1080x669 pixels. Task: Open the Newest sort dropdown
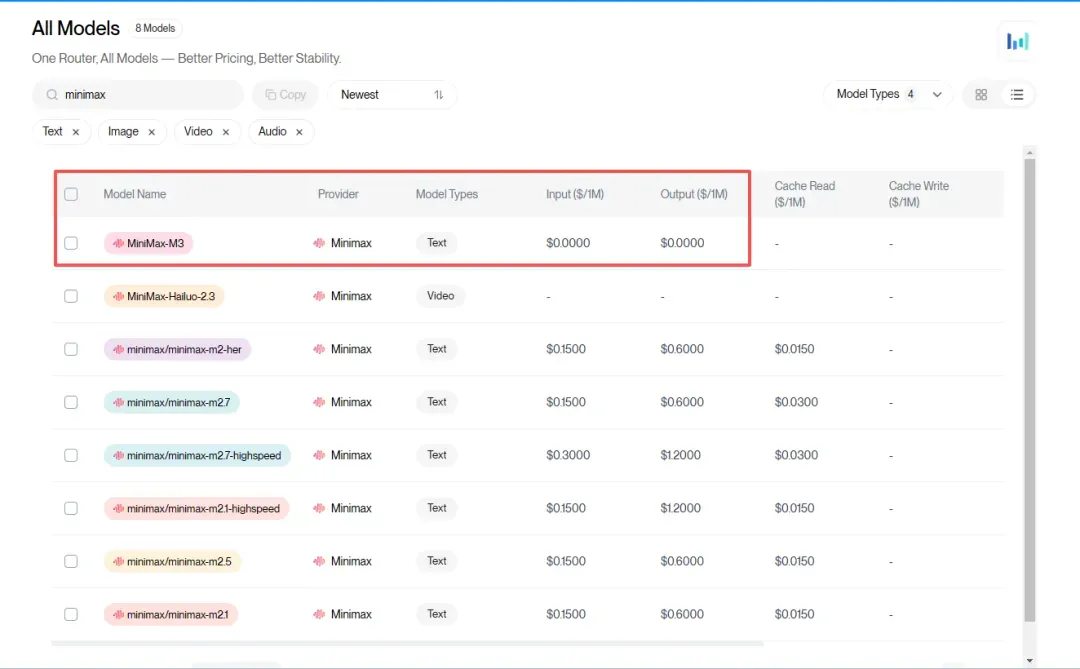391,95
